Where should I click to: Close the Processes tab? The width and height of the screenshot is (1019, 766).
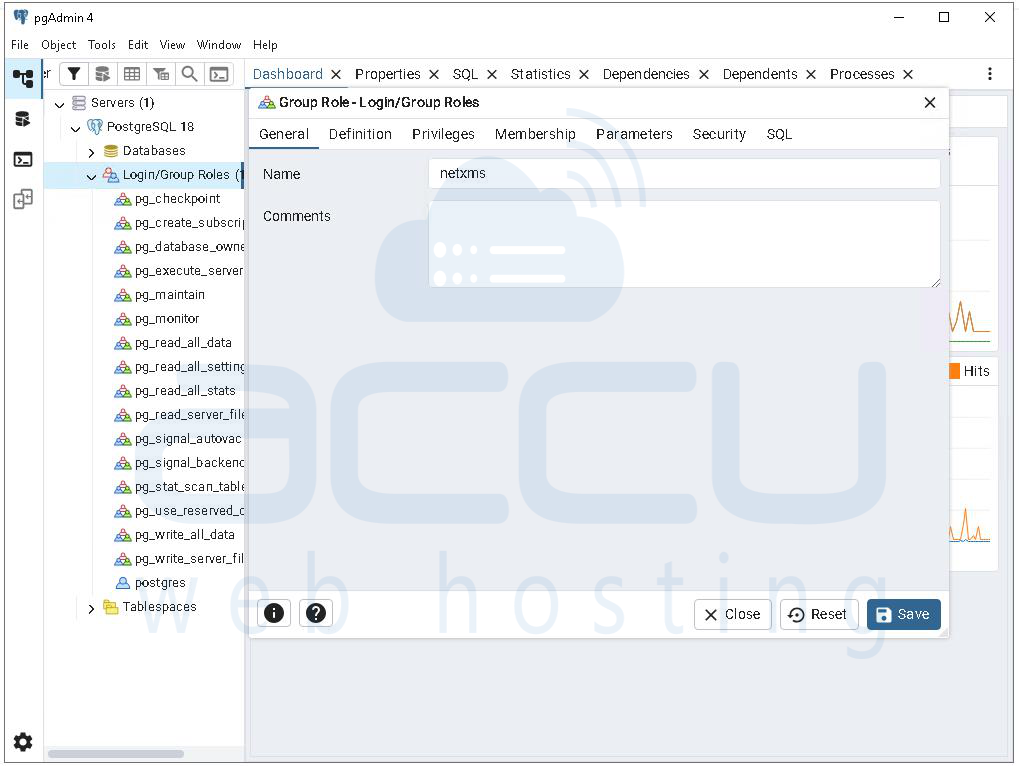[x=909, y=75]
